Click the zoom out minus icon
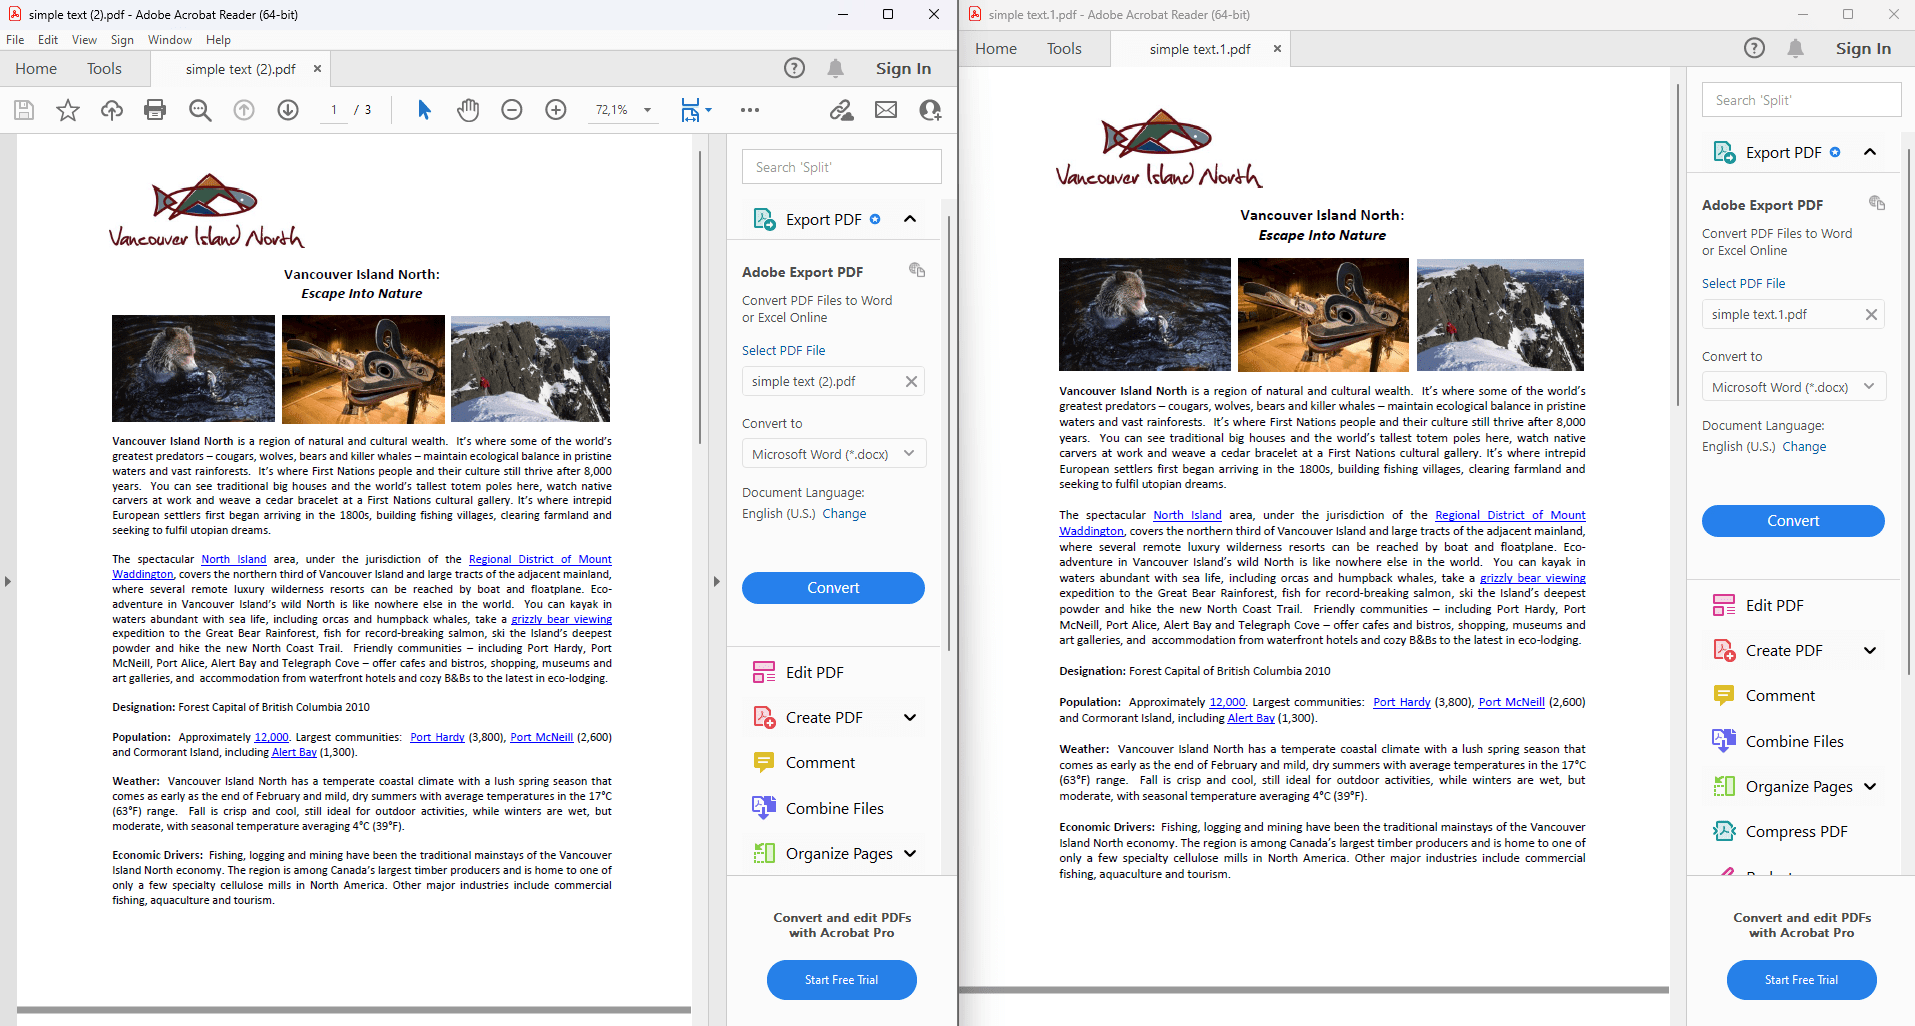1915x1026 pixels. [512, 110]
